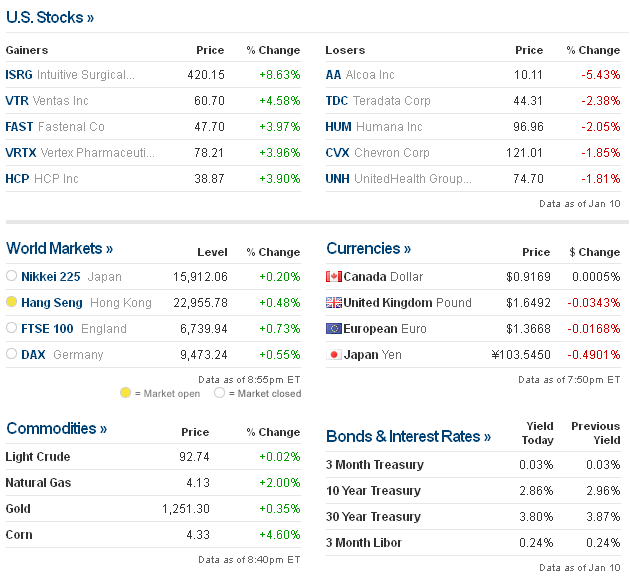Open the AA Alcoa ticker link
Screen dimensions: 630x584
[333, 75]
